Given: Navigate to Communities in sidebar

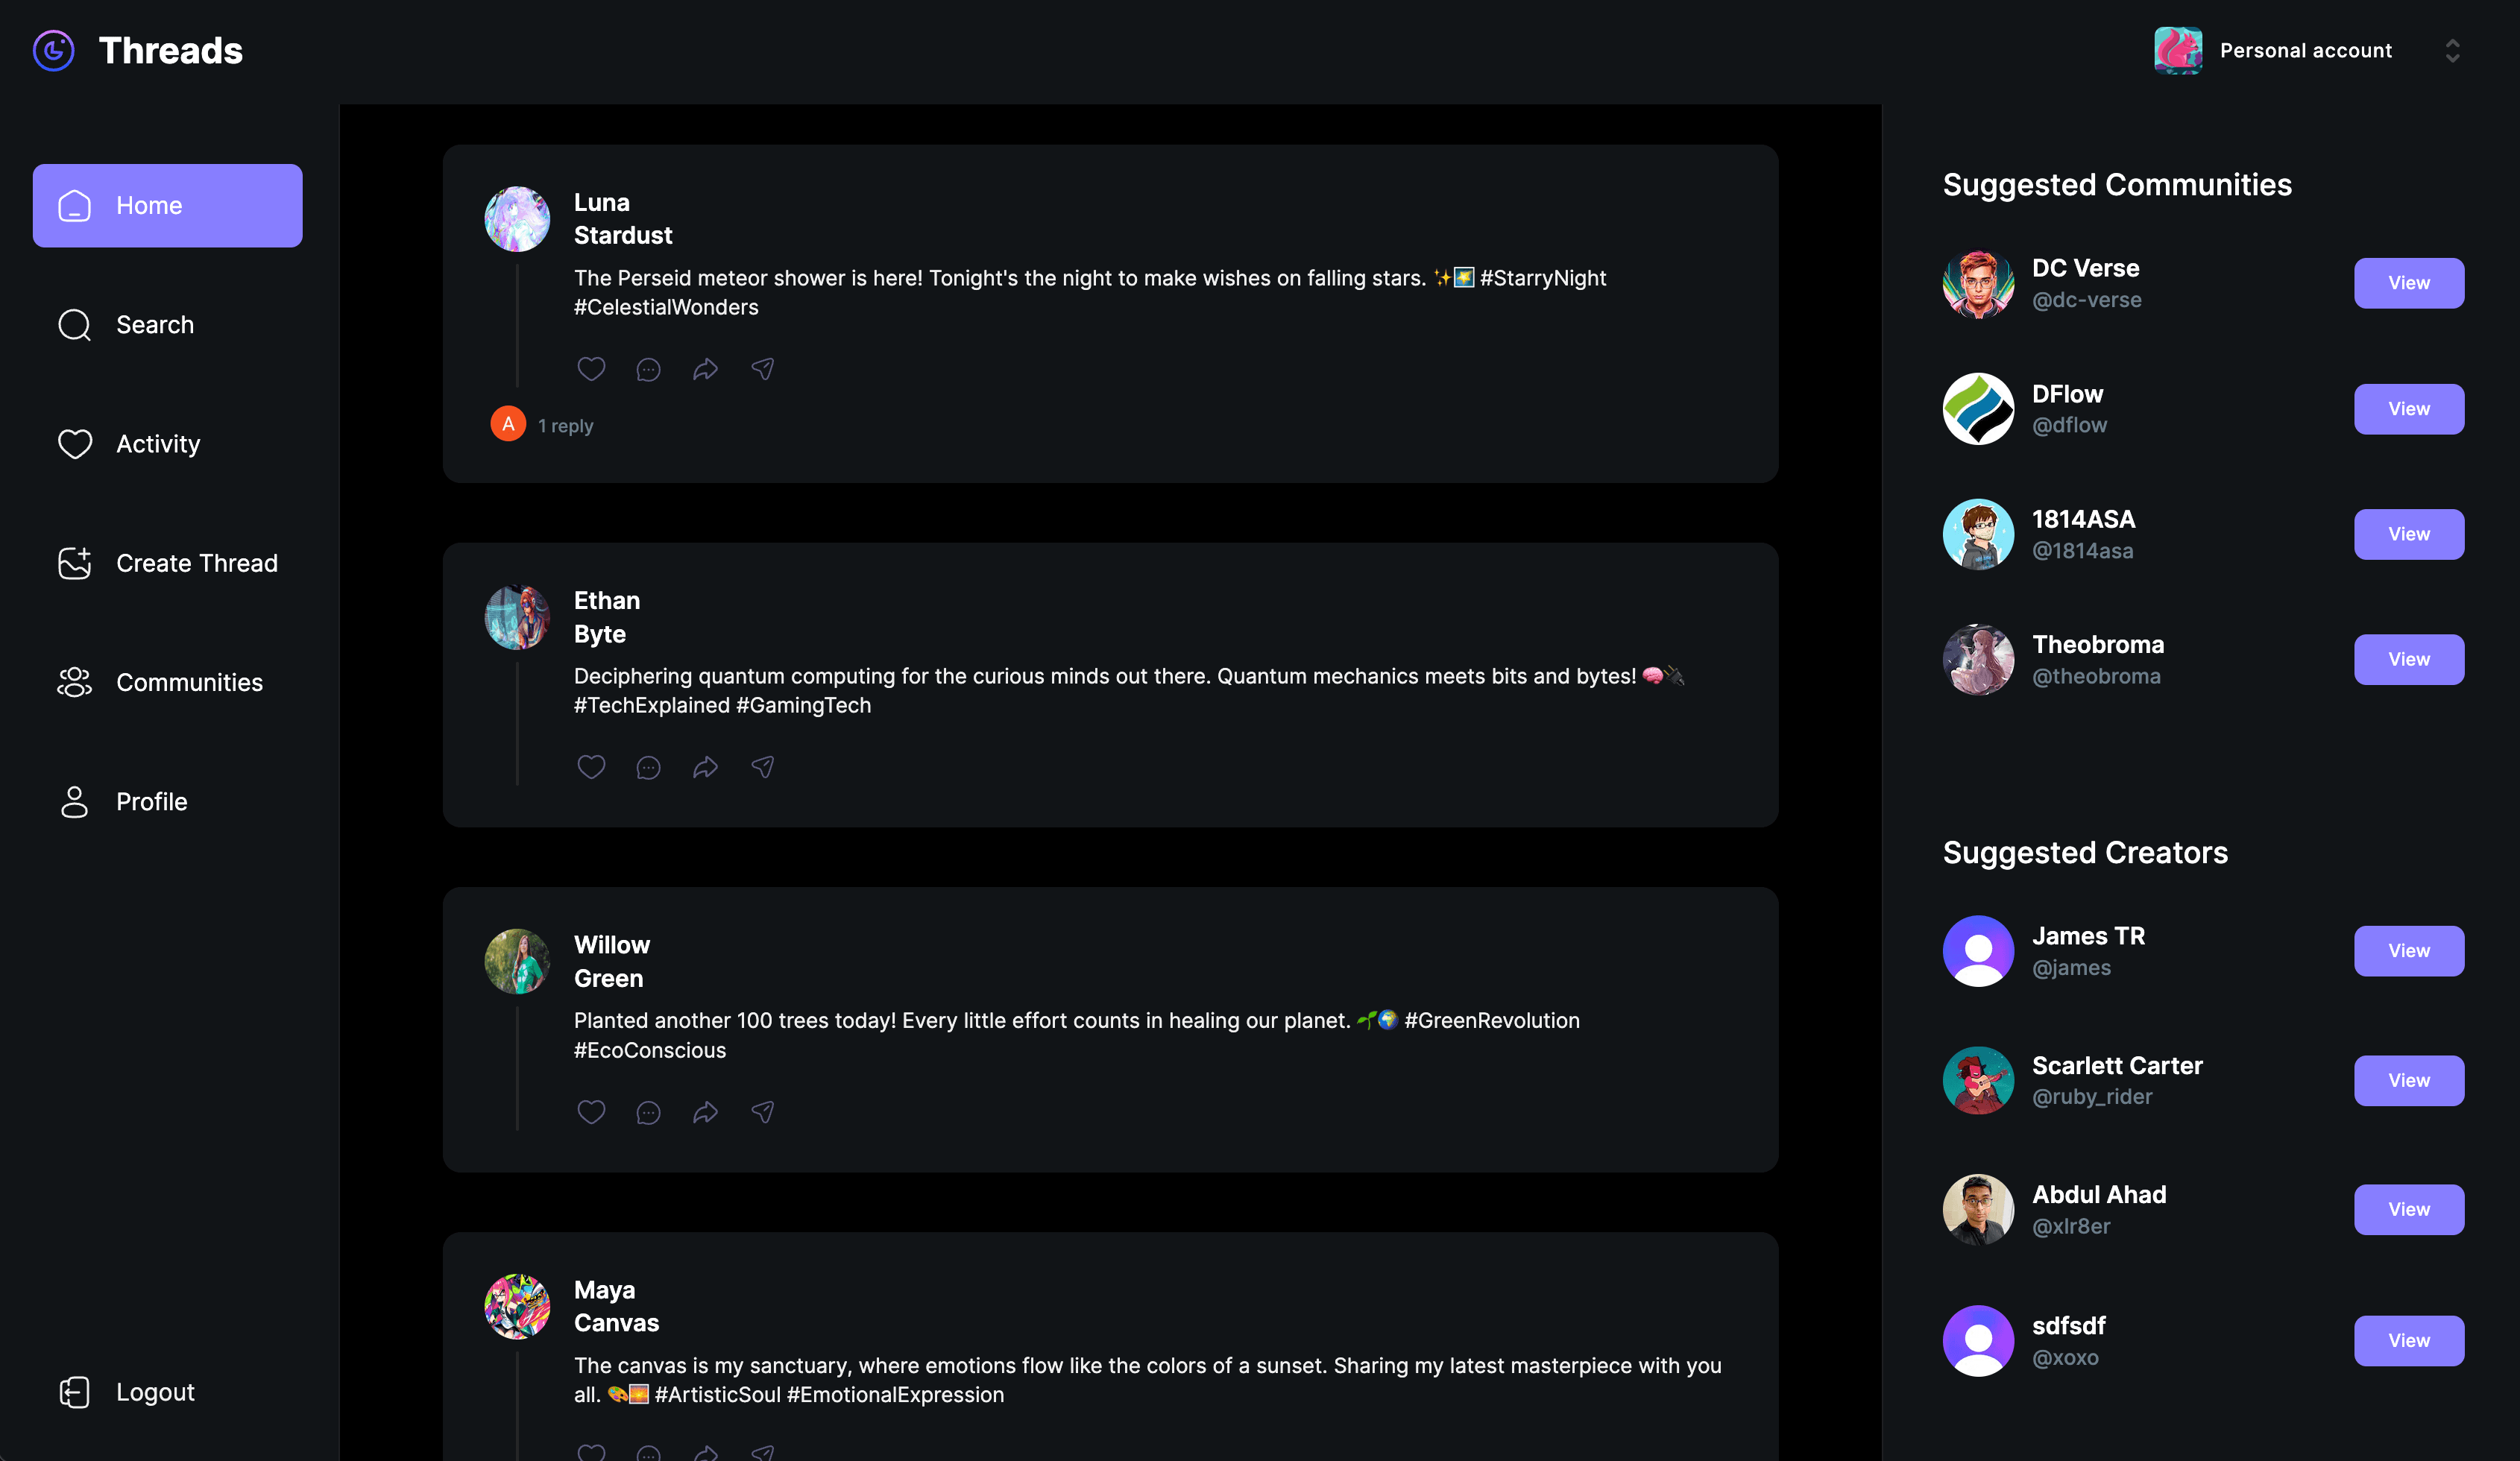Looking at the screenshot, I should [x=189, y=682].
